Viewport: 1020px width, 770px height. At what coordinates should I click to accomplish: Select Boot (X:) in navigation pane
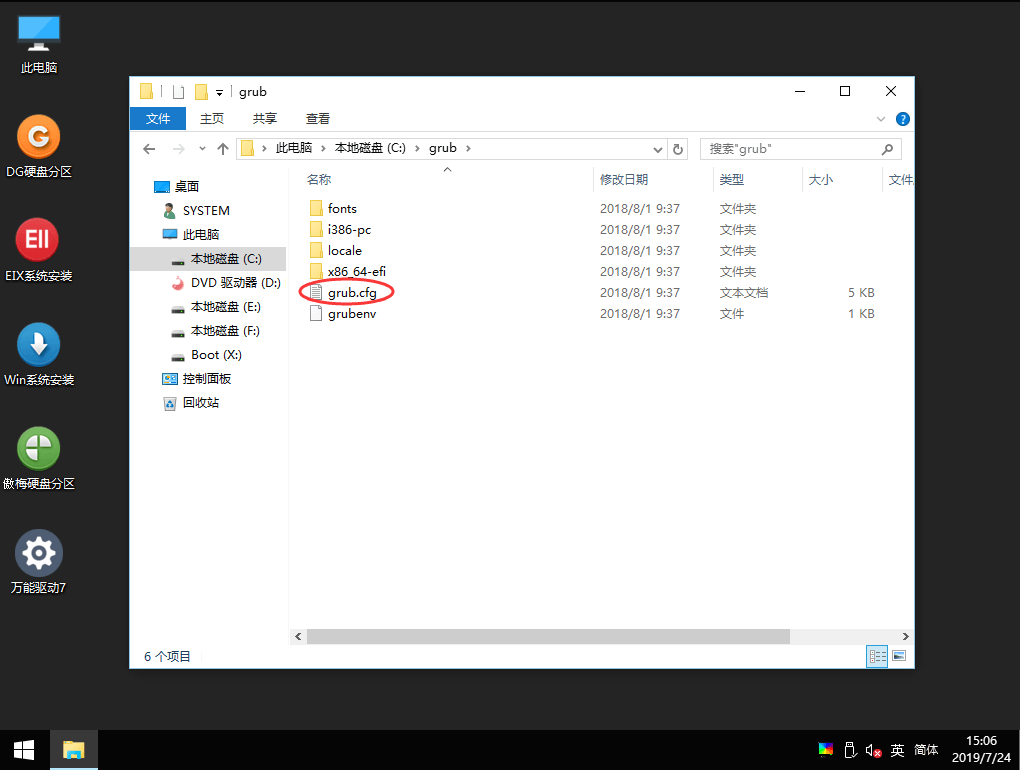click(208, 355)
